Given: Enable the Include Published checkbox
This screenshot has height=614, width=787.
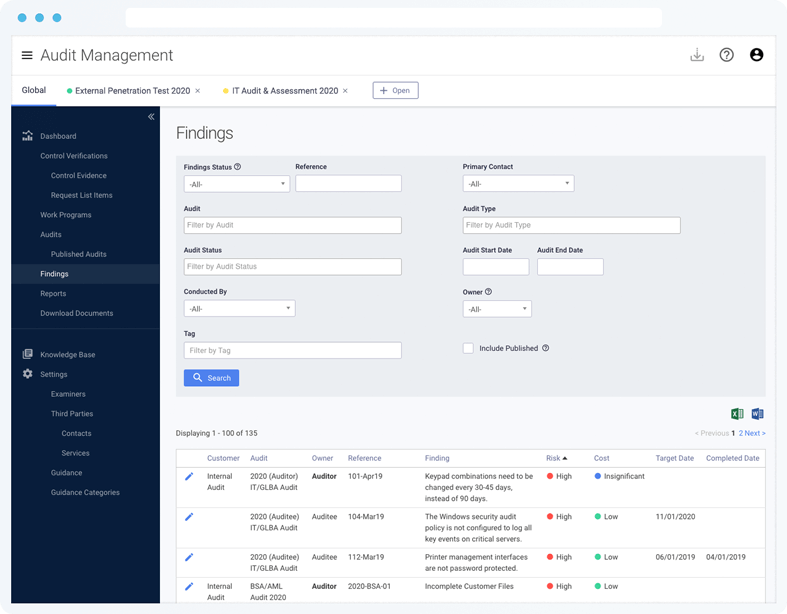Looking at the screenshot, I should tap(468, 348).
